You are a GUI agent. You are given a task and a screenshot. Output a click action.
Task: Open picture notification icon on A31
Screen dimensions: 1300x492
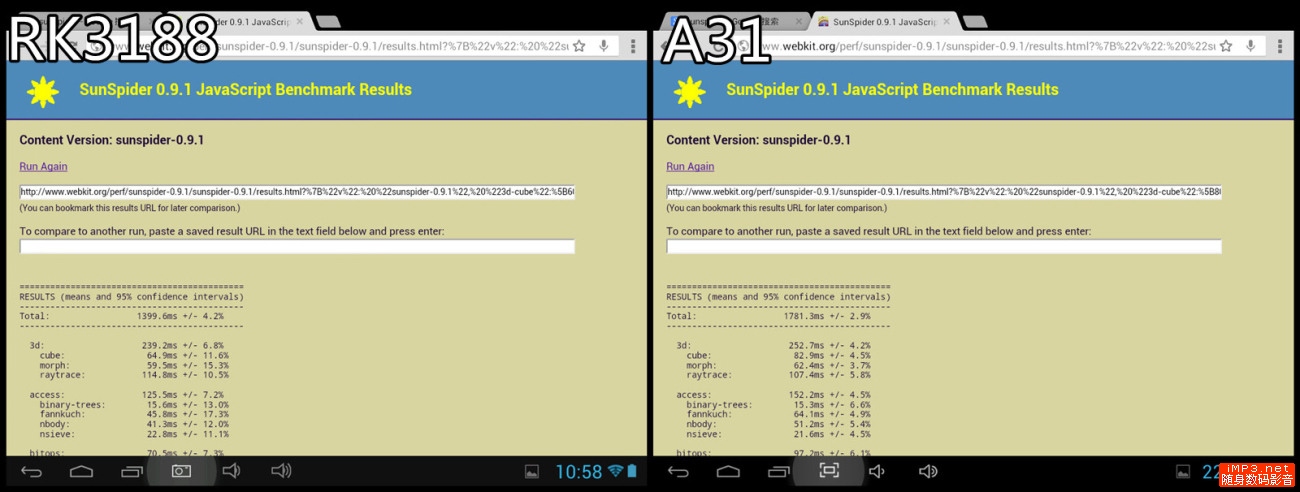tap(1182, 471)
